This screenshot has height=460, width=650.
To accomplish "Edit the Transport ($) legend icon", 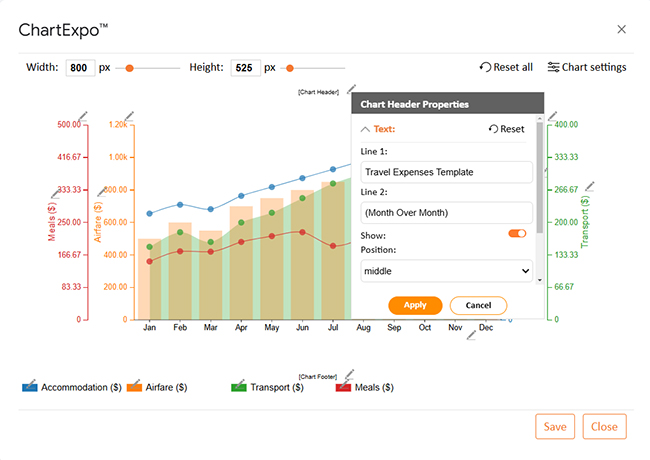I will [x=239, y=386].
